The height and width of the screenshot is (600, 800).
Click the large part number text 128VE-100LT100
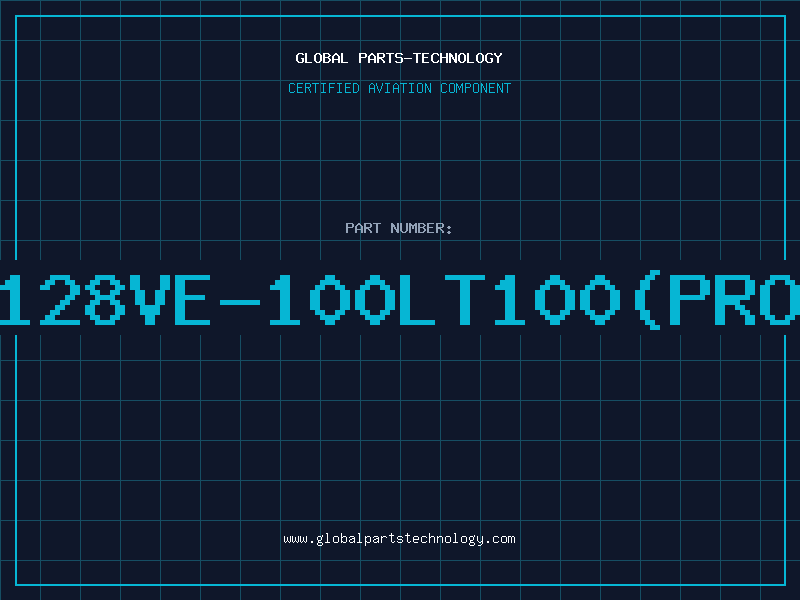[x=400, y=299]
